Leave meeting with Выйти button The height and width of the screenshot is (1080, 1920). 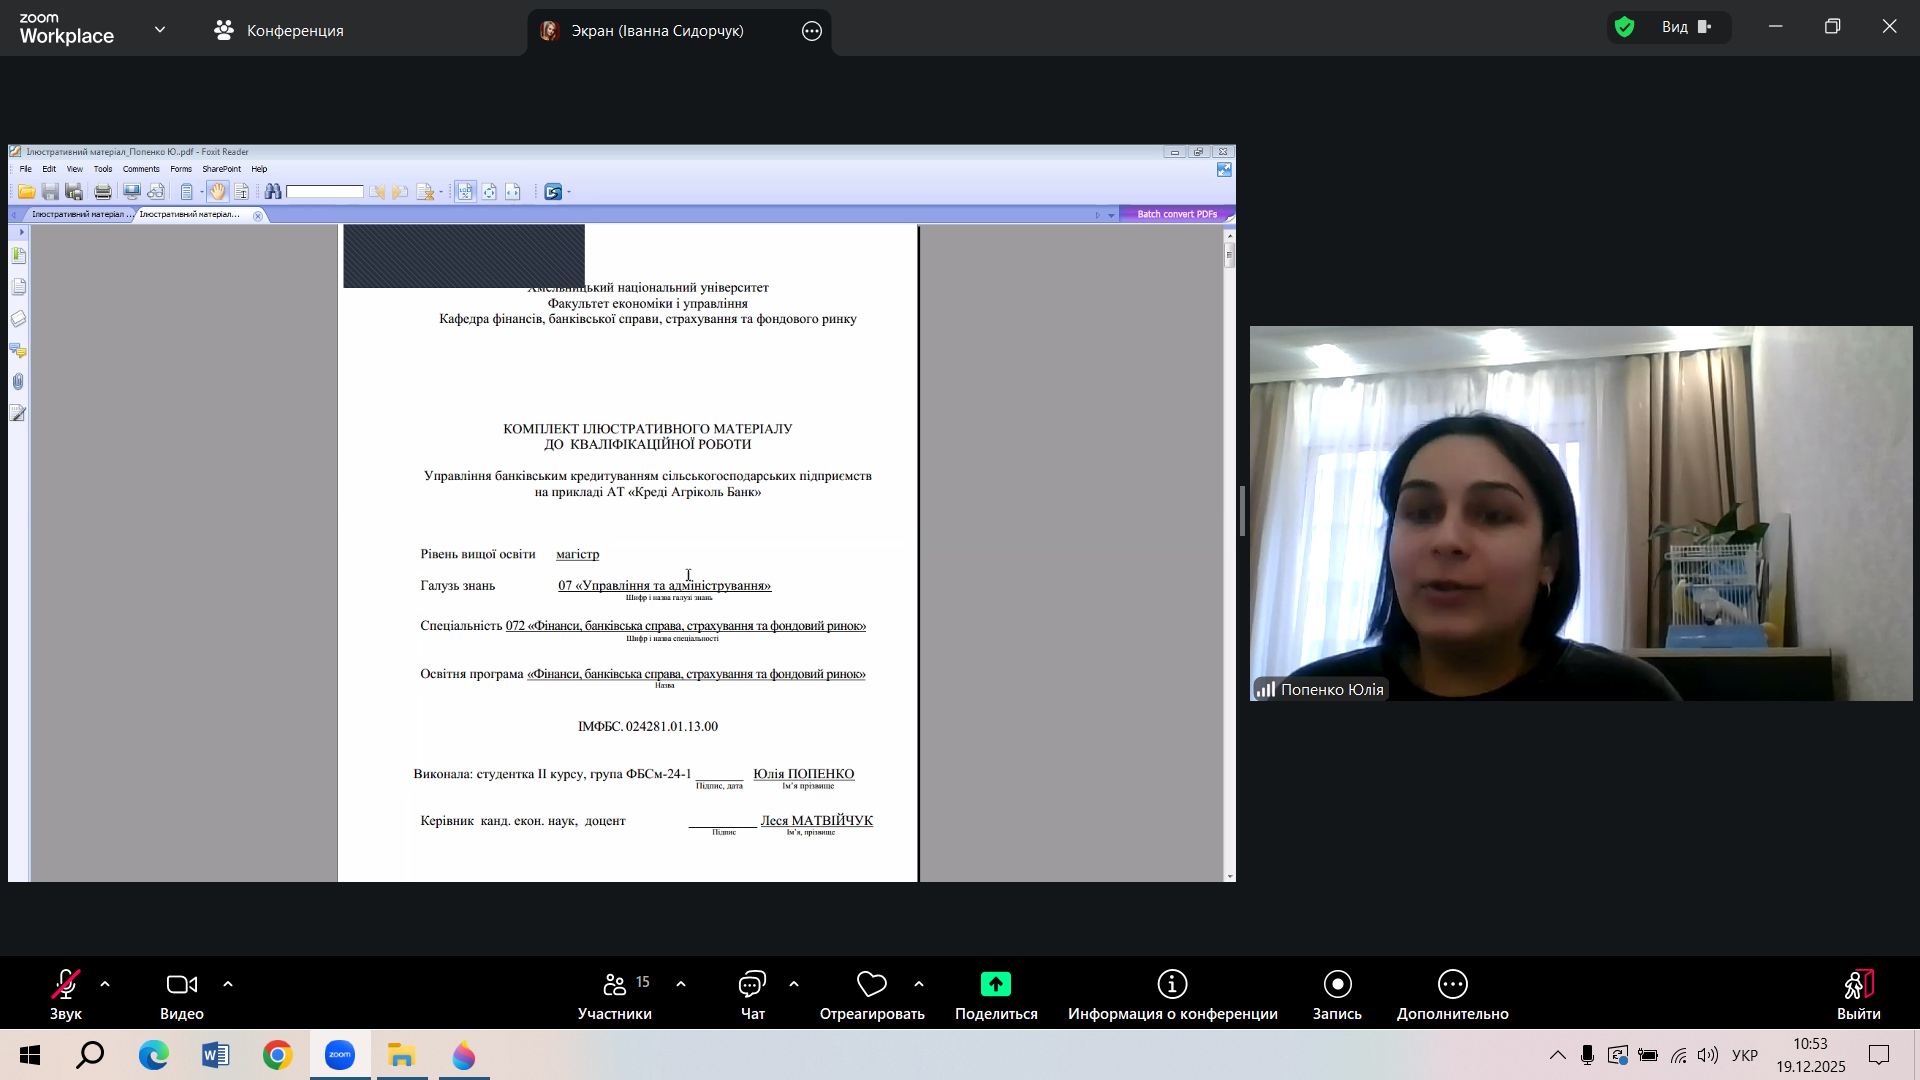[x=1858, y=995]
